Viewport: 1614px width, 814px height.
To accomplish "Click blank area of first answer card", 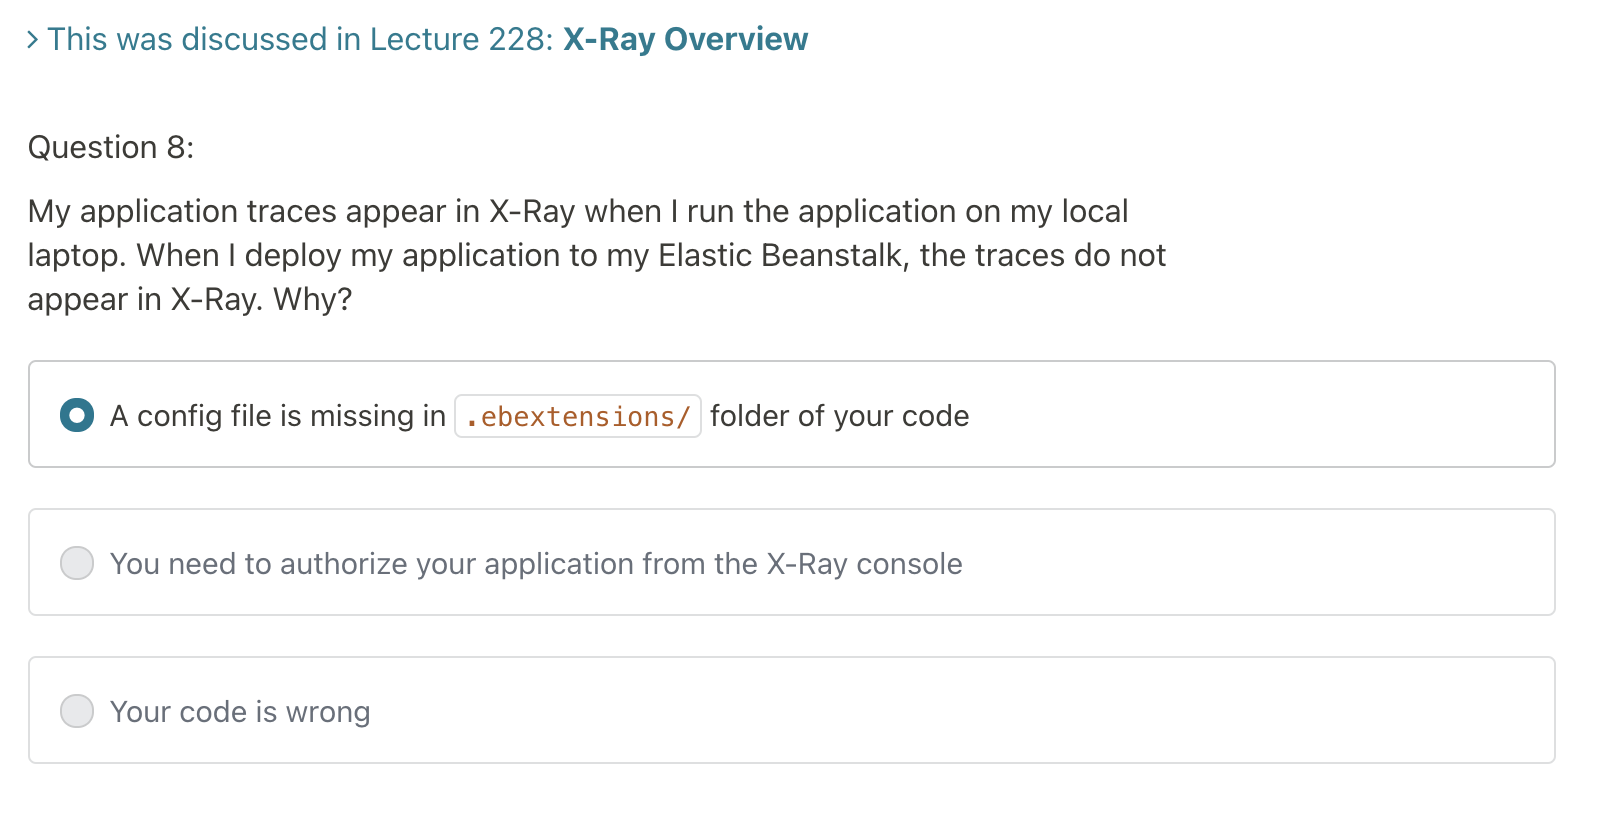I will [1260, 414].
